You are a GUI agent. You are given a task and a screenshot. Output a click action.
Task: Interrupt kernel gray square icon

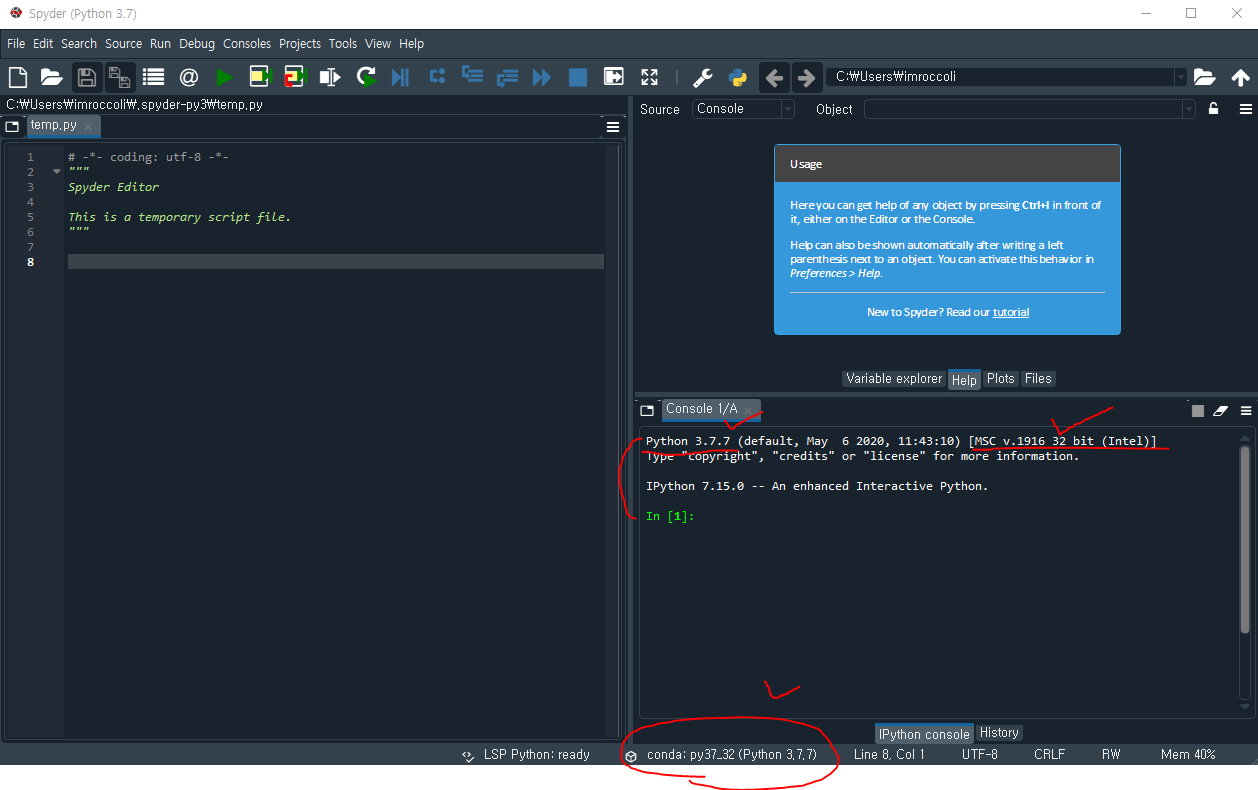point(1198,410)
